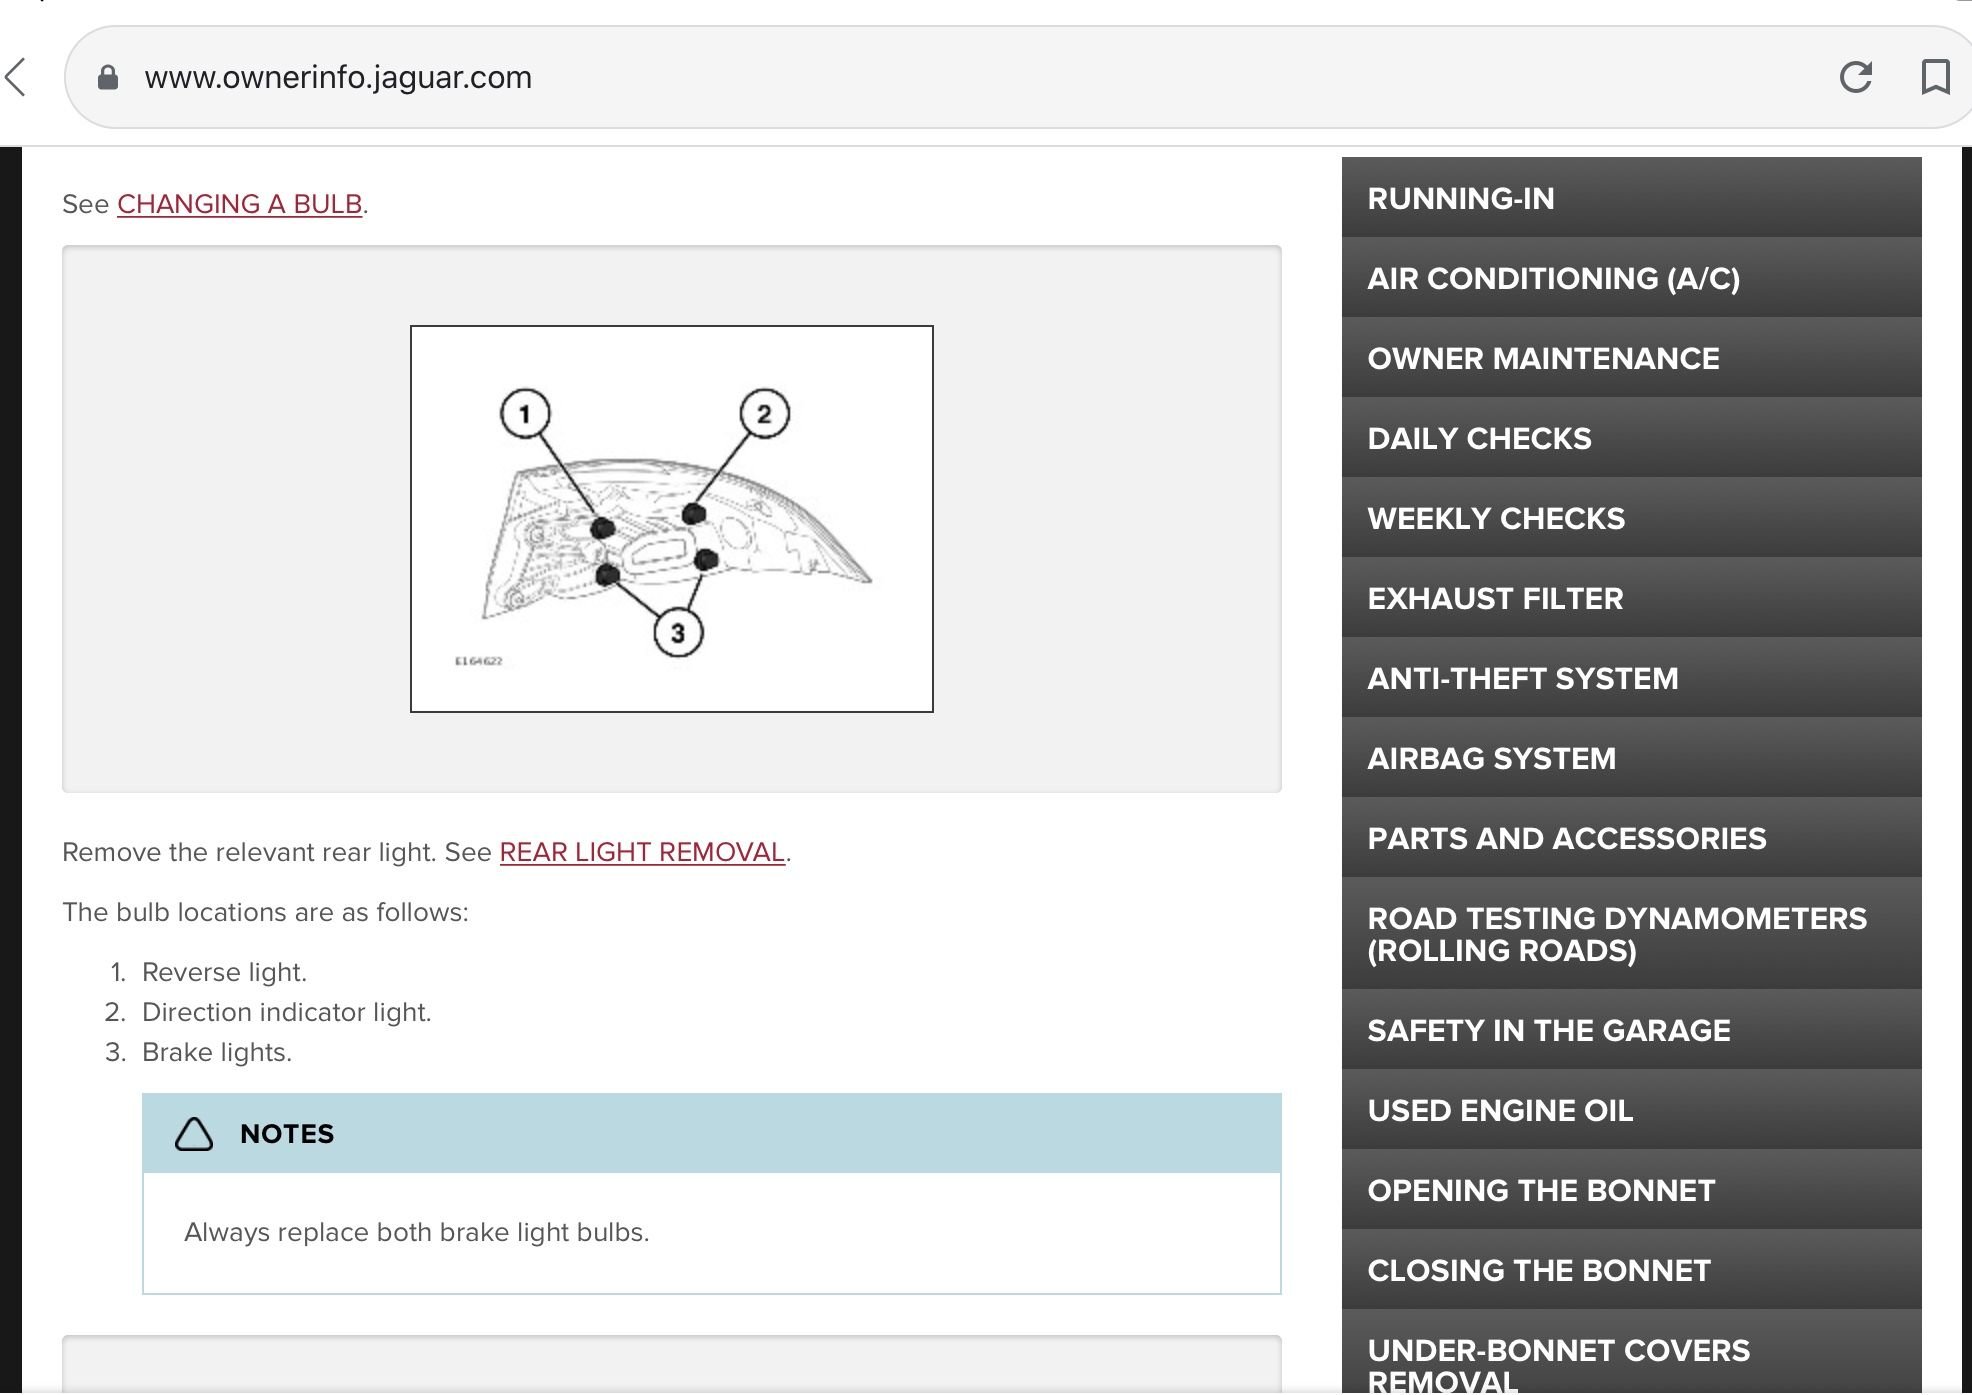Open the EXHAUST FILTER menu item
The image size is (1972, 1395).
1630,598
